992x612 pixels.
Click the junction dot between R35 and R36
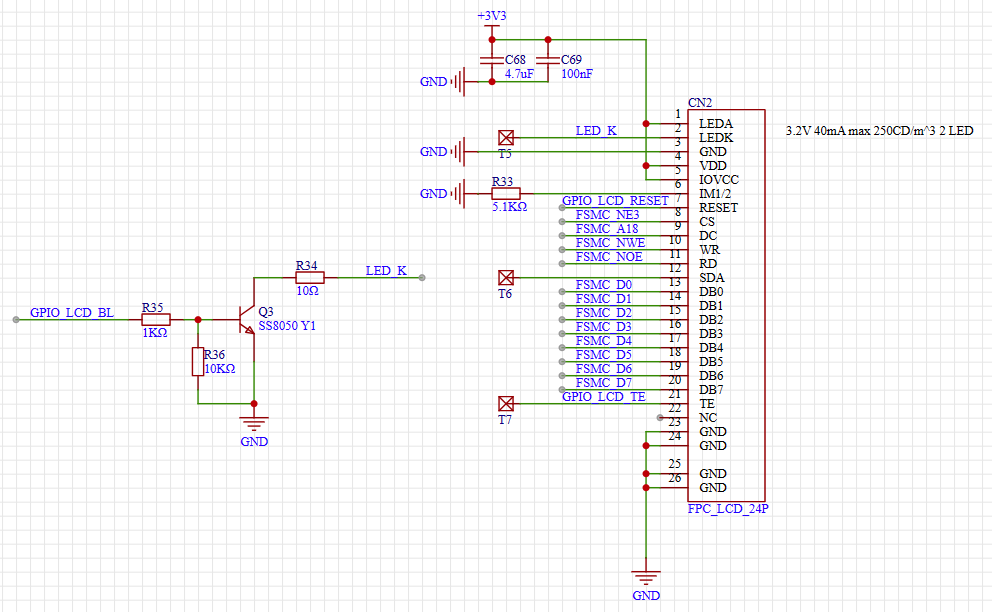(x=198, y=320)
